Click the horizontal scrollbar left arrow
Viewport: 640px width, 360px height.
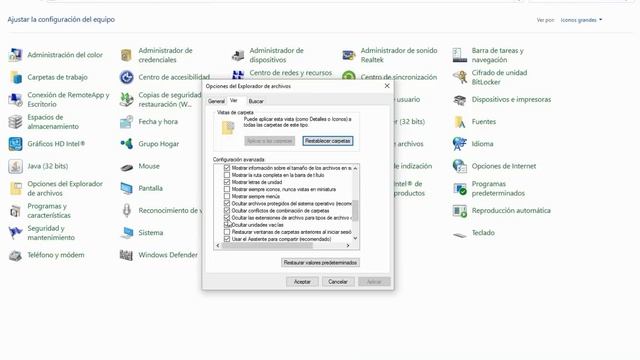[x=218, y=245]
